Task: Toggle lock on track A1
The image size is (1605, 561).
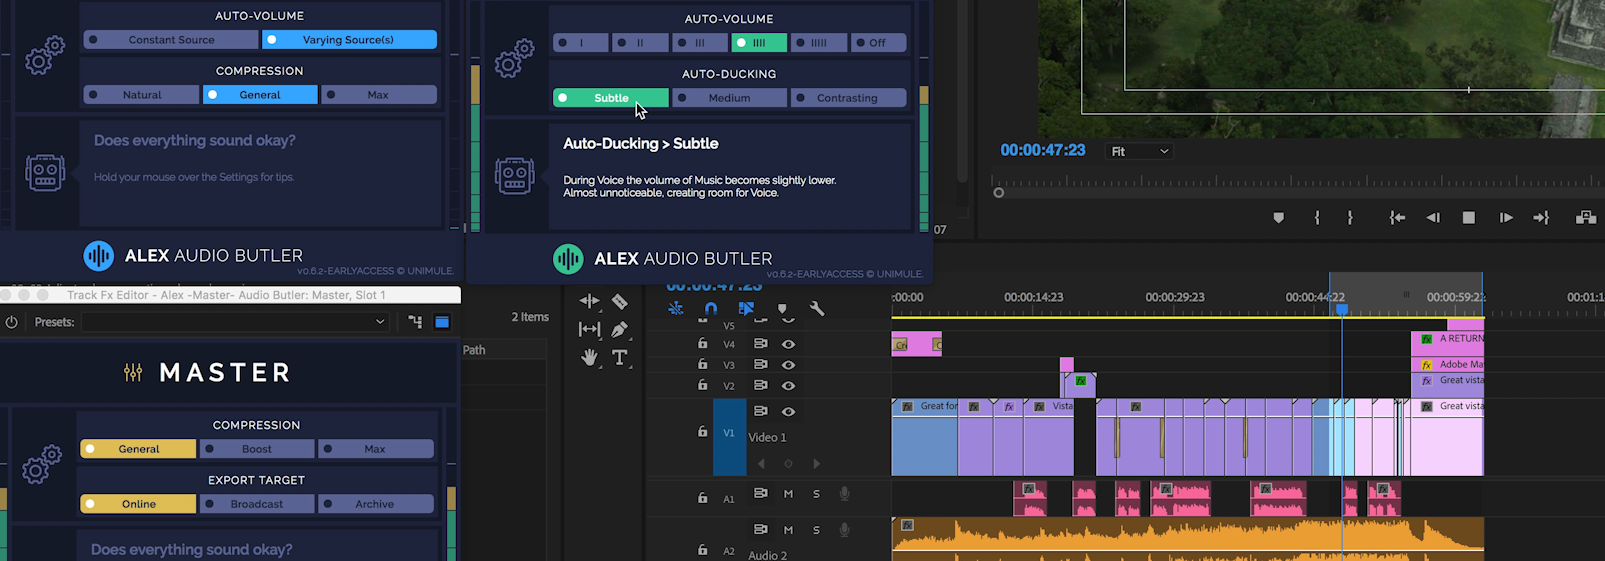Action: pos(702,497)
